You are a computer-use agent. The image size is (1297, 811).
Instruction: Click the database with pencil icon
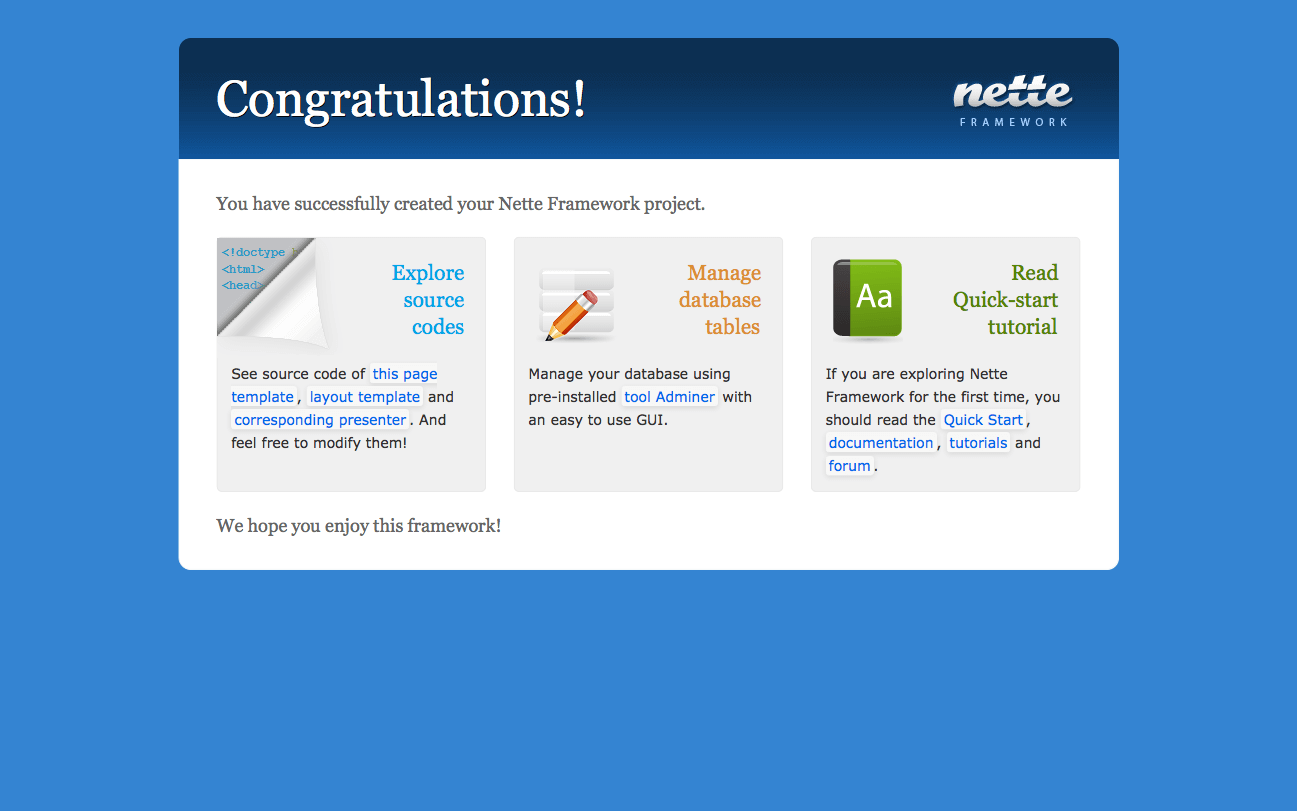pos(576,304)
